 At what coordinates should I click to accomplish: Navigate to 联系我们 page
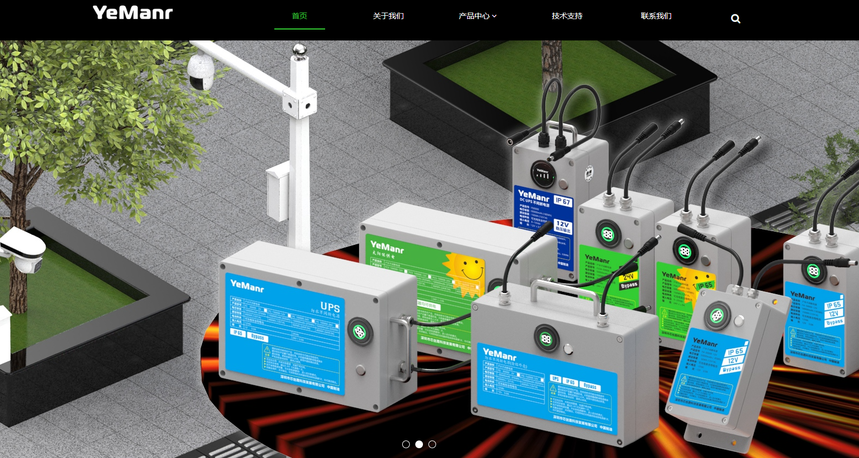(x=656, y=16)
